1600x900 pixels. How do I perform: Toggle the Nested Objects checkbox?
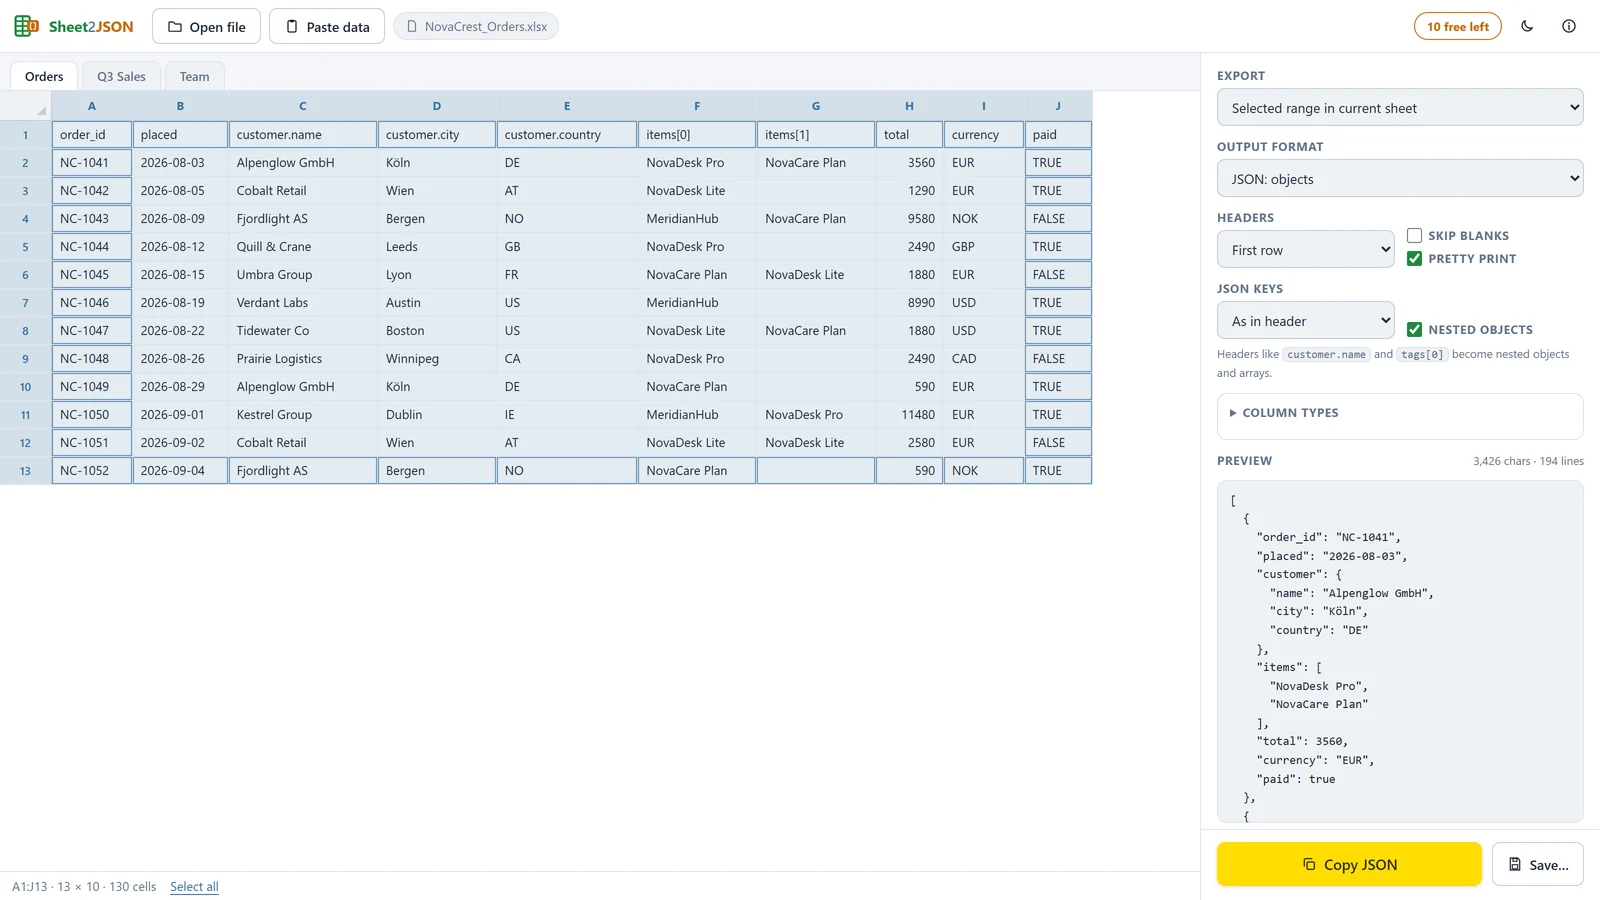(1414, 329)
